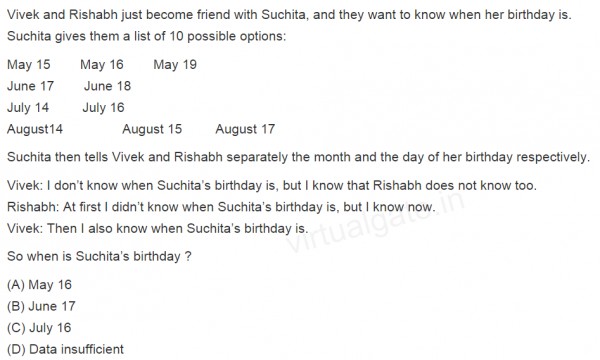Screen dimensions: 600x360
Task: Click the virtualgate.in watermark text
Action: 375,221
